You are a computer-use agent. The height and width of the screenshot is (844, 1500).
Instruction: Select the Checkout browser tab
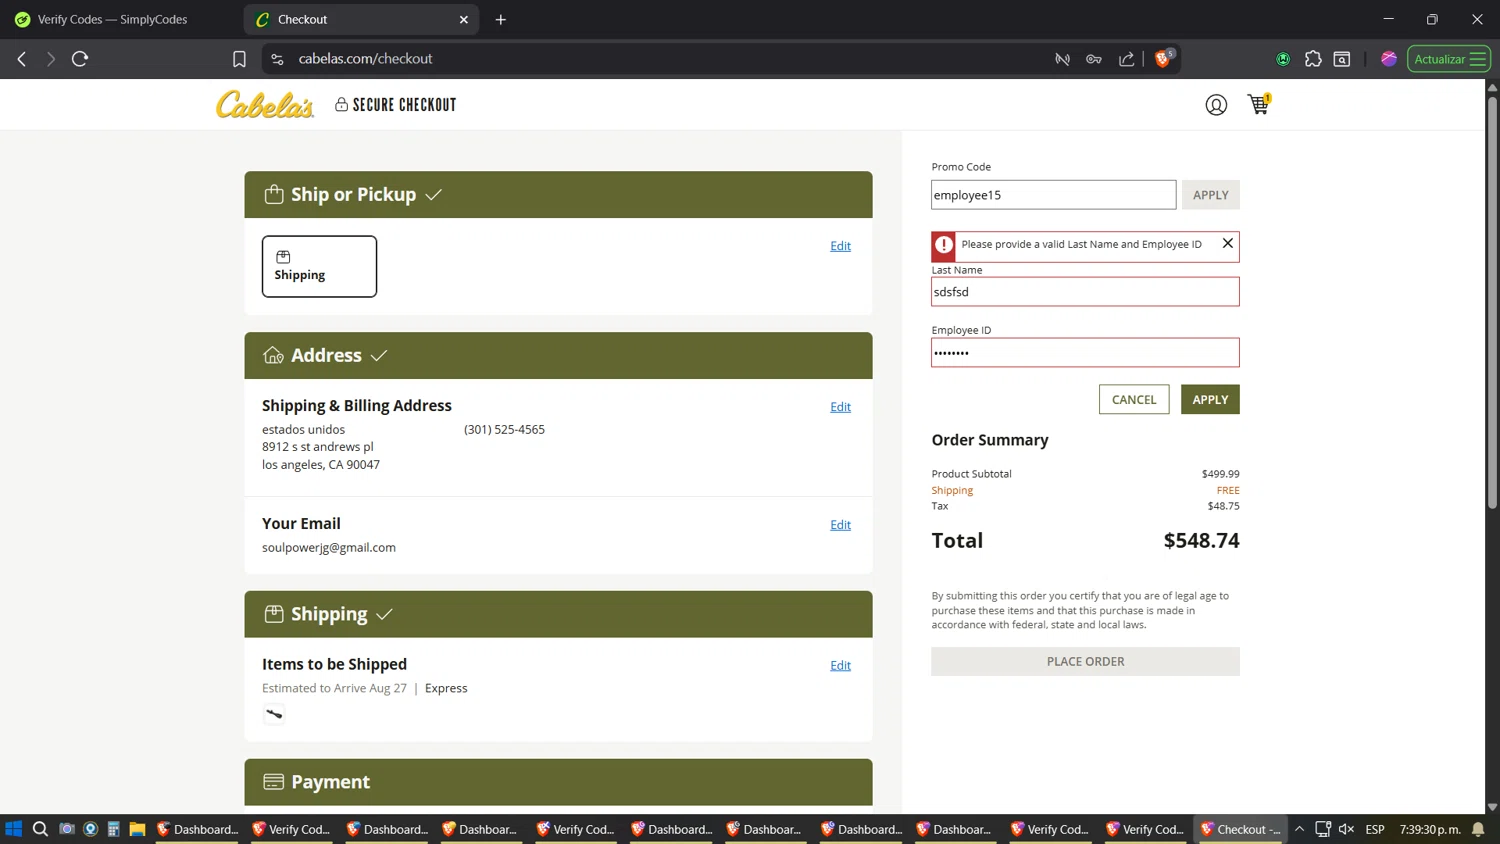(x=361, y=19)
